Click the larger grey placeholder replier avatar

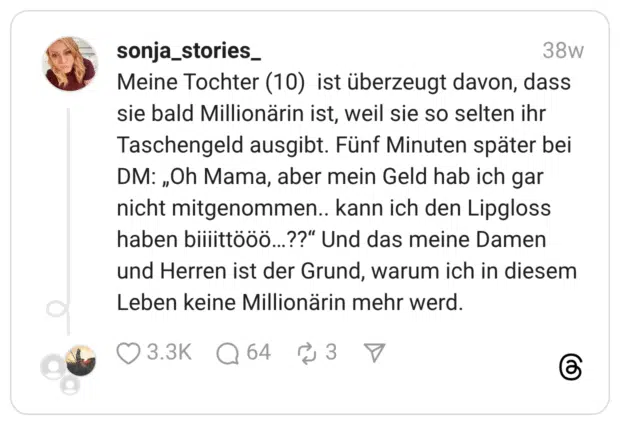pyautogui.click(x=52, y=367)
